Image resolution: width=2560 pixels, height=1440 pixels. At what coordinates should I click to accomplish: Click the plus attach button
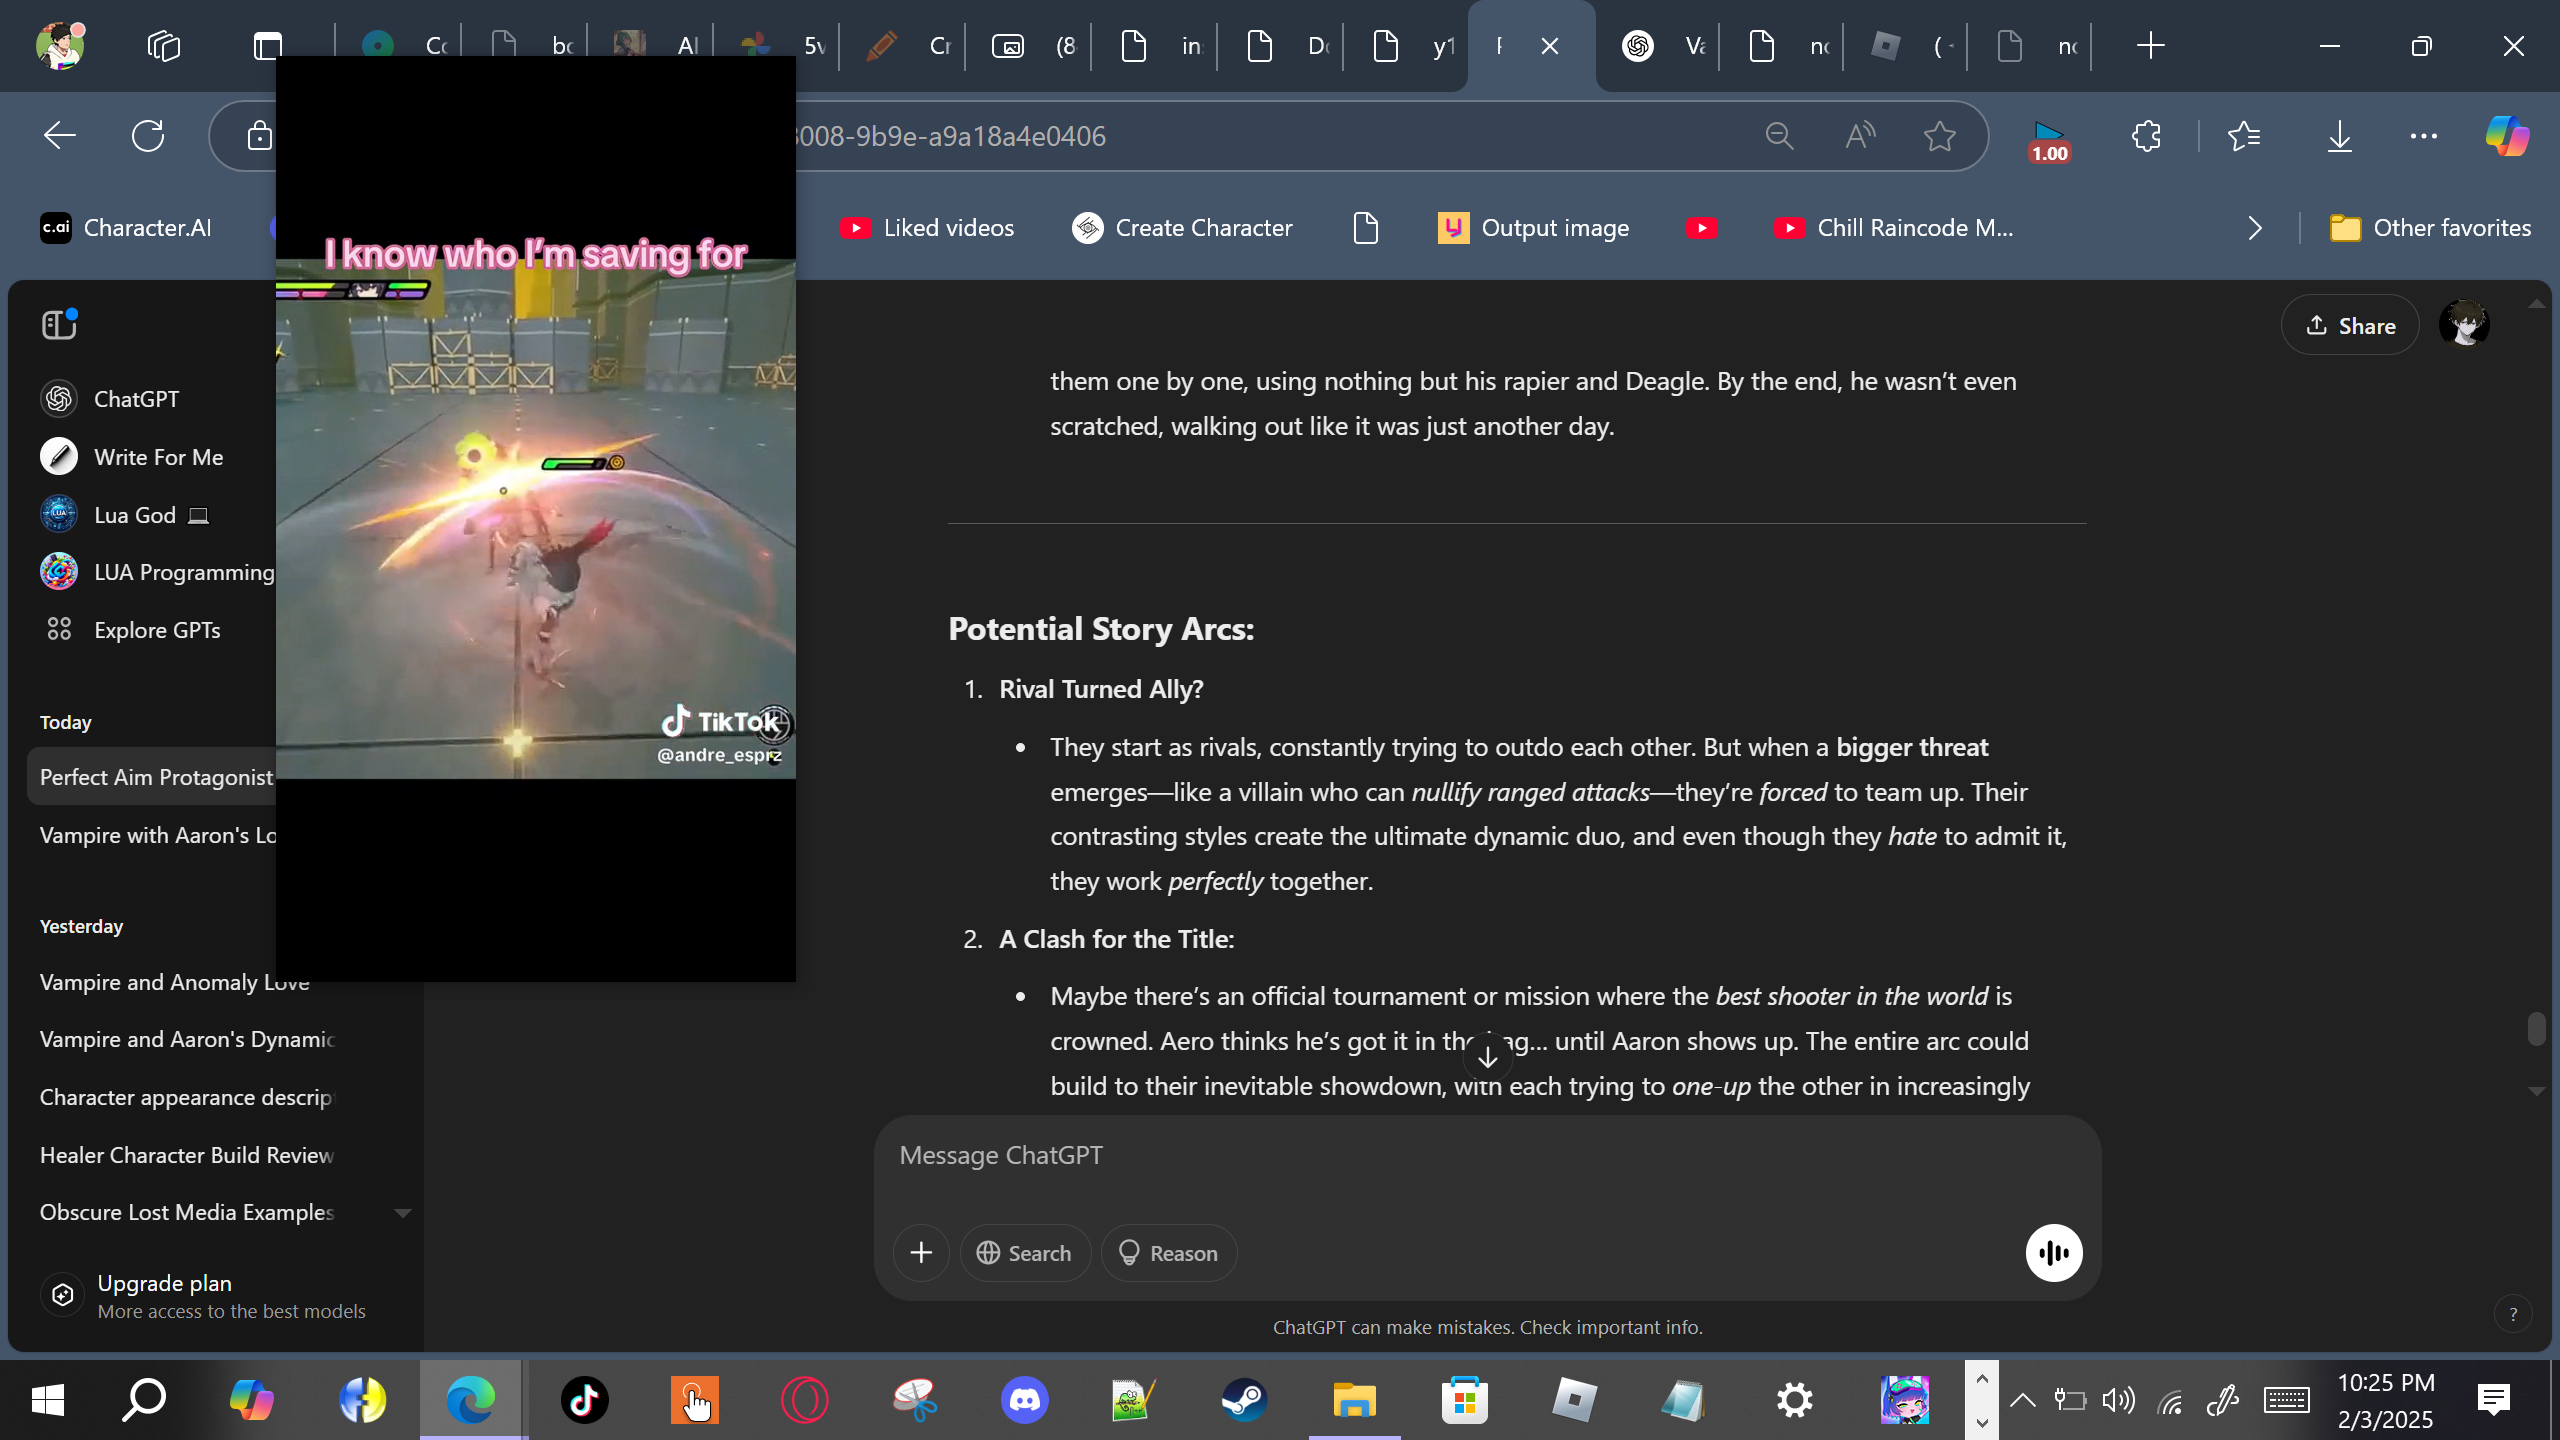click(921, 1253)
